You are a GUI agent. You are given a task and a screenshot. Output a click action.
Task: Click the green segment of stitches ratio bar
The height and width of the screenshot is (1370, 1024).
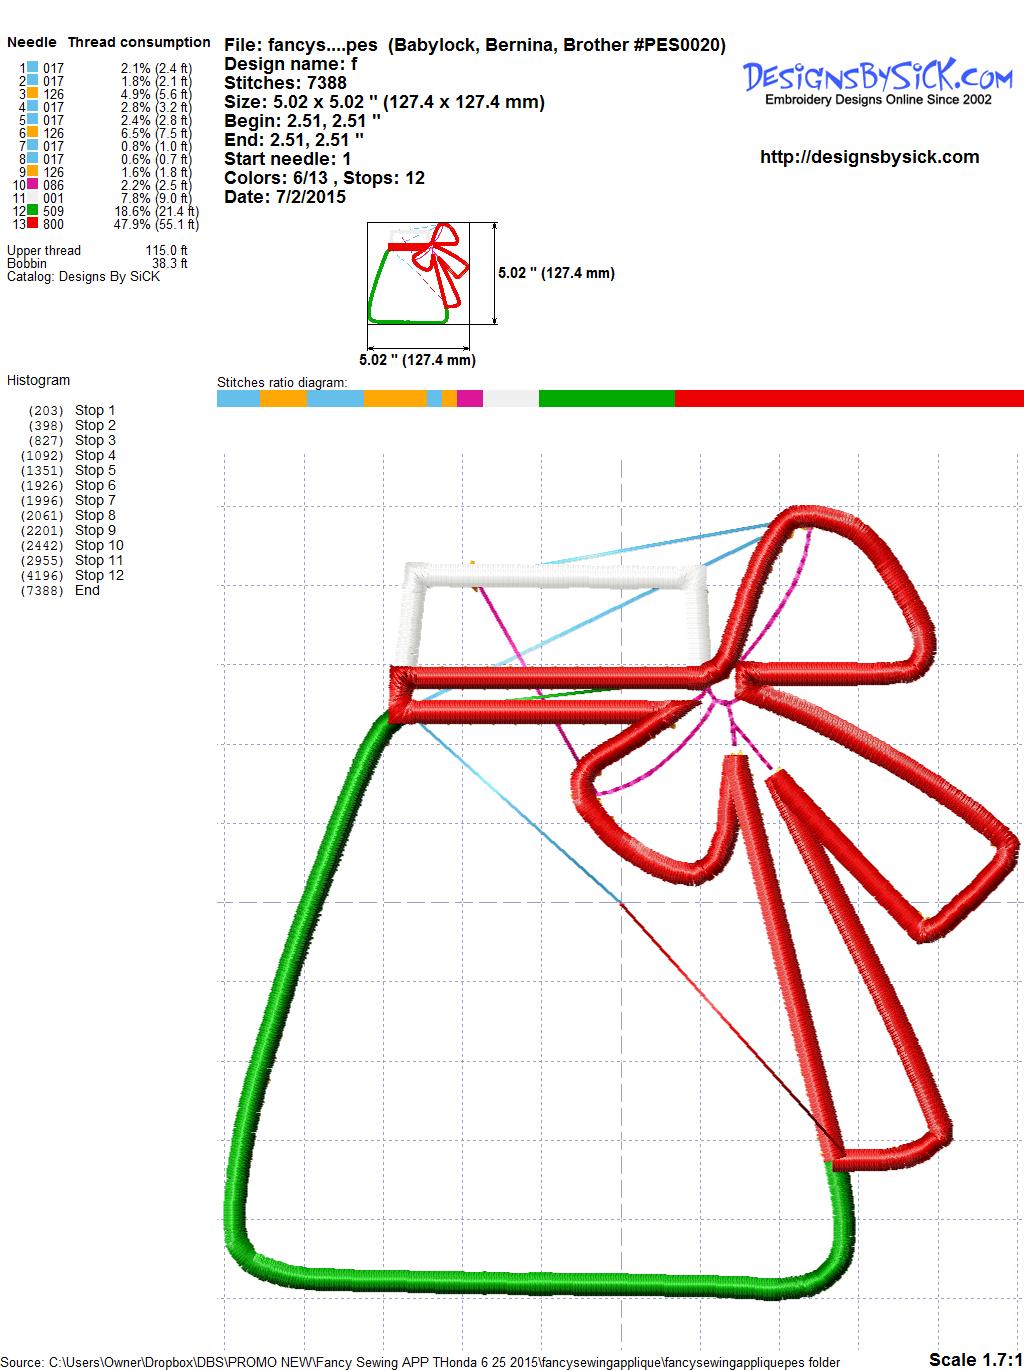coord(606,398)
